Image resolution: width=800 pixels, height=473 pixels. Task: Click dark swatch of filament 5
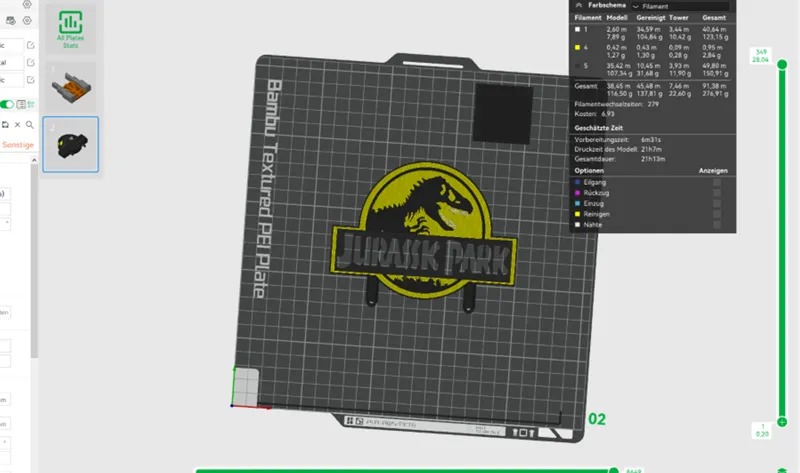(x=578, y=66)
